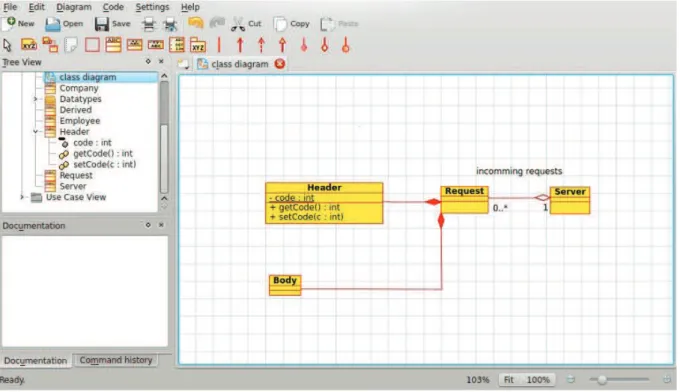The width and height of the screenshot is (680, 392).
Task: Save the current model
Action: tap(112, 23)
